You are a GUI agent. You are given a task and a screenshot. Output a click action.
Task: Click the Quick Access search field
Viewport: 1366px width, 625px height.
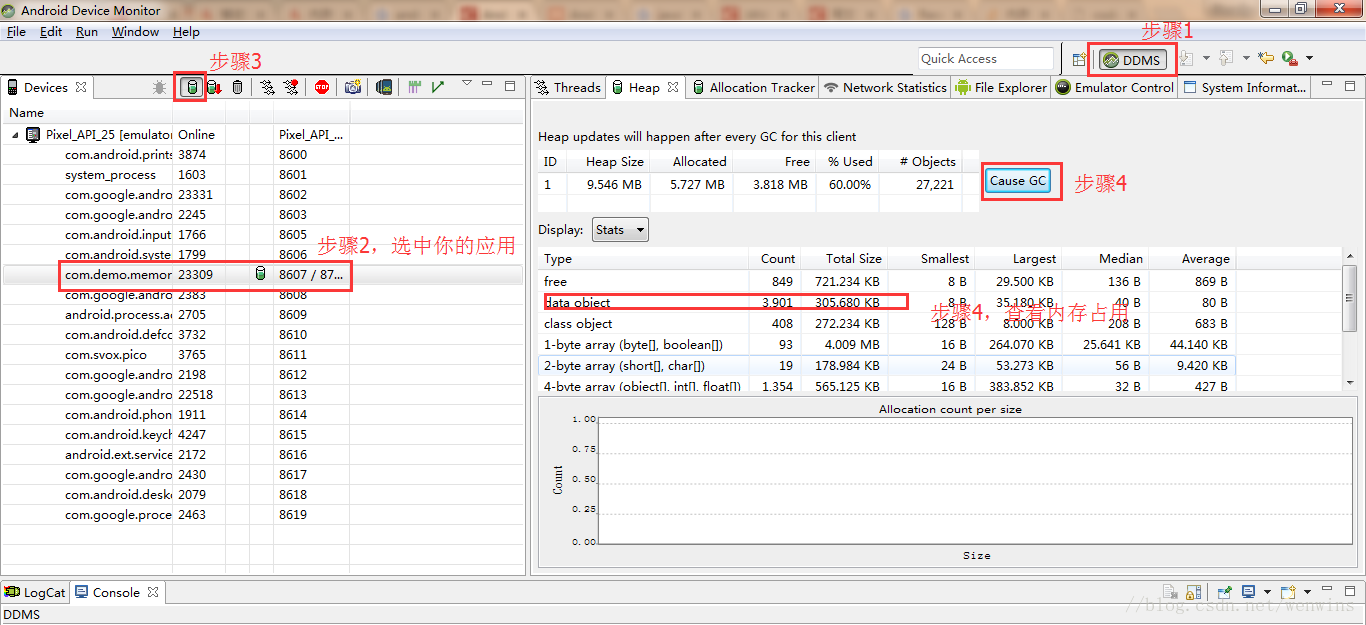[986, 59]
